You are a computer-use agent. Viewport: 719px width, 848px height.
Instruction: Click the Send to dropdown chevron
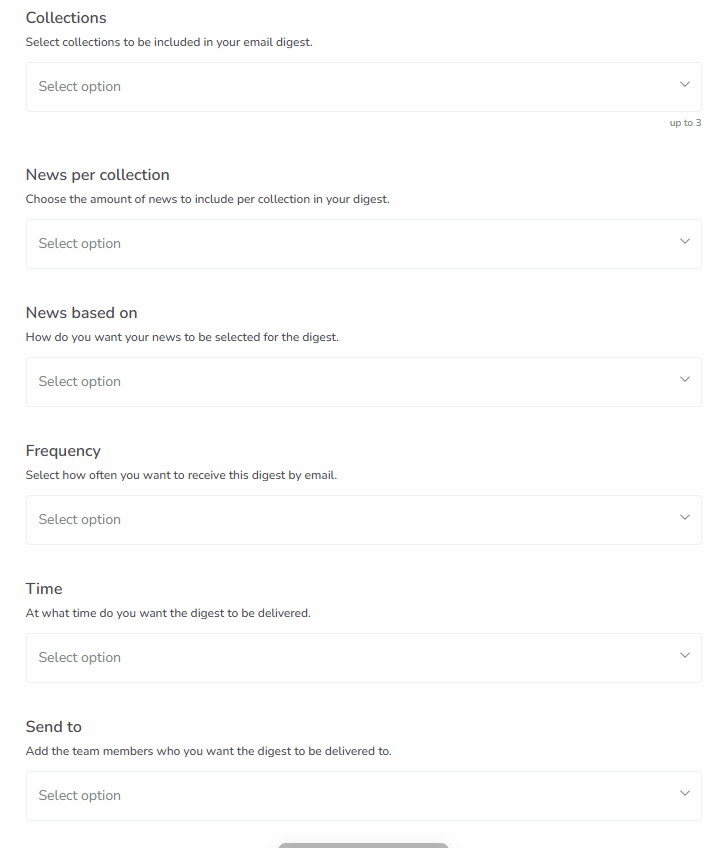pyautogui.click(x=685, y=793)
